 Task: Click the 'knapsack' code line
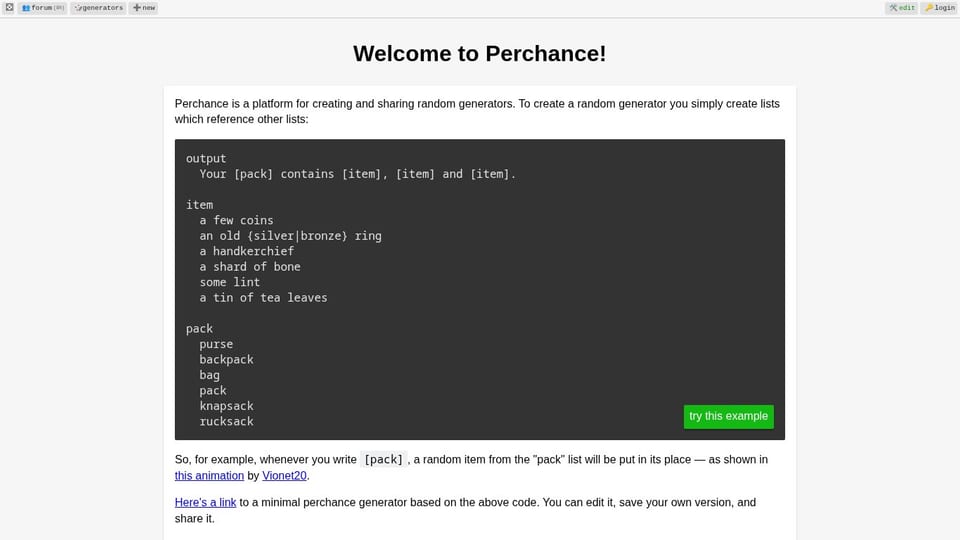point(227,406)
